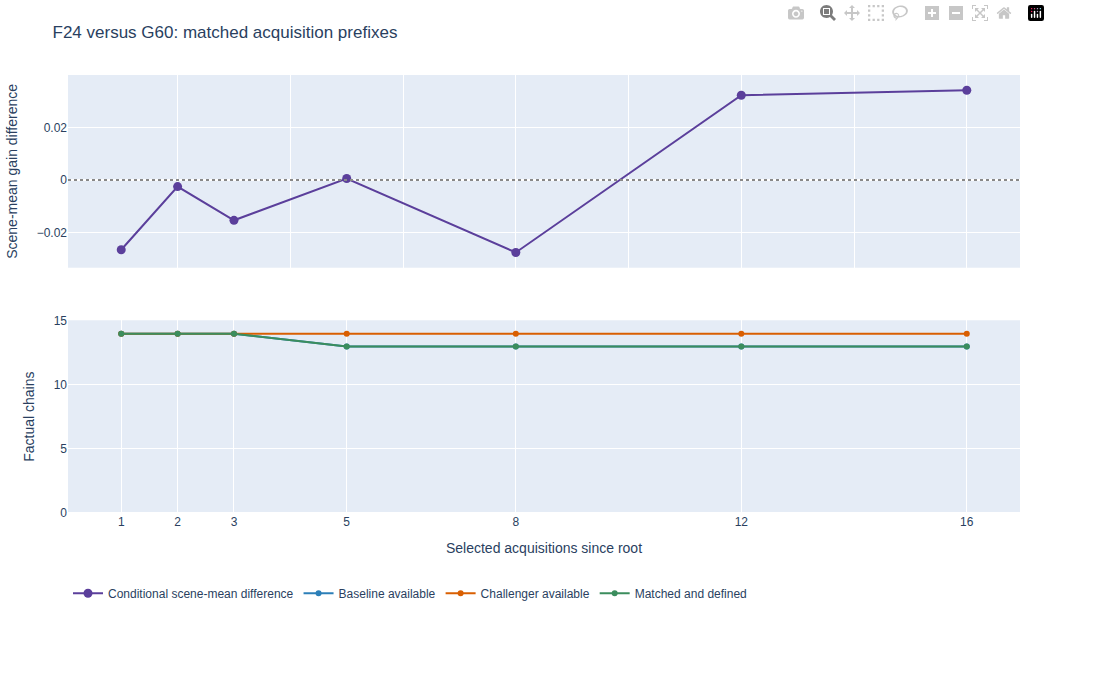Open the Plotly logo link
The width and height of the screenshot is (1100, 680).
coord(1036,13)
